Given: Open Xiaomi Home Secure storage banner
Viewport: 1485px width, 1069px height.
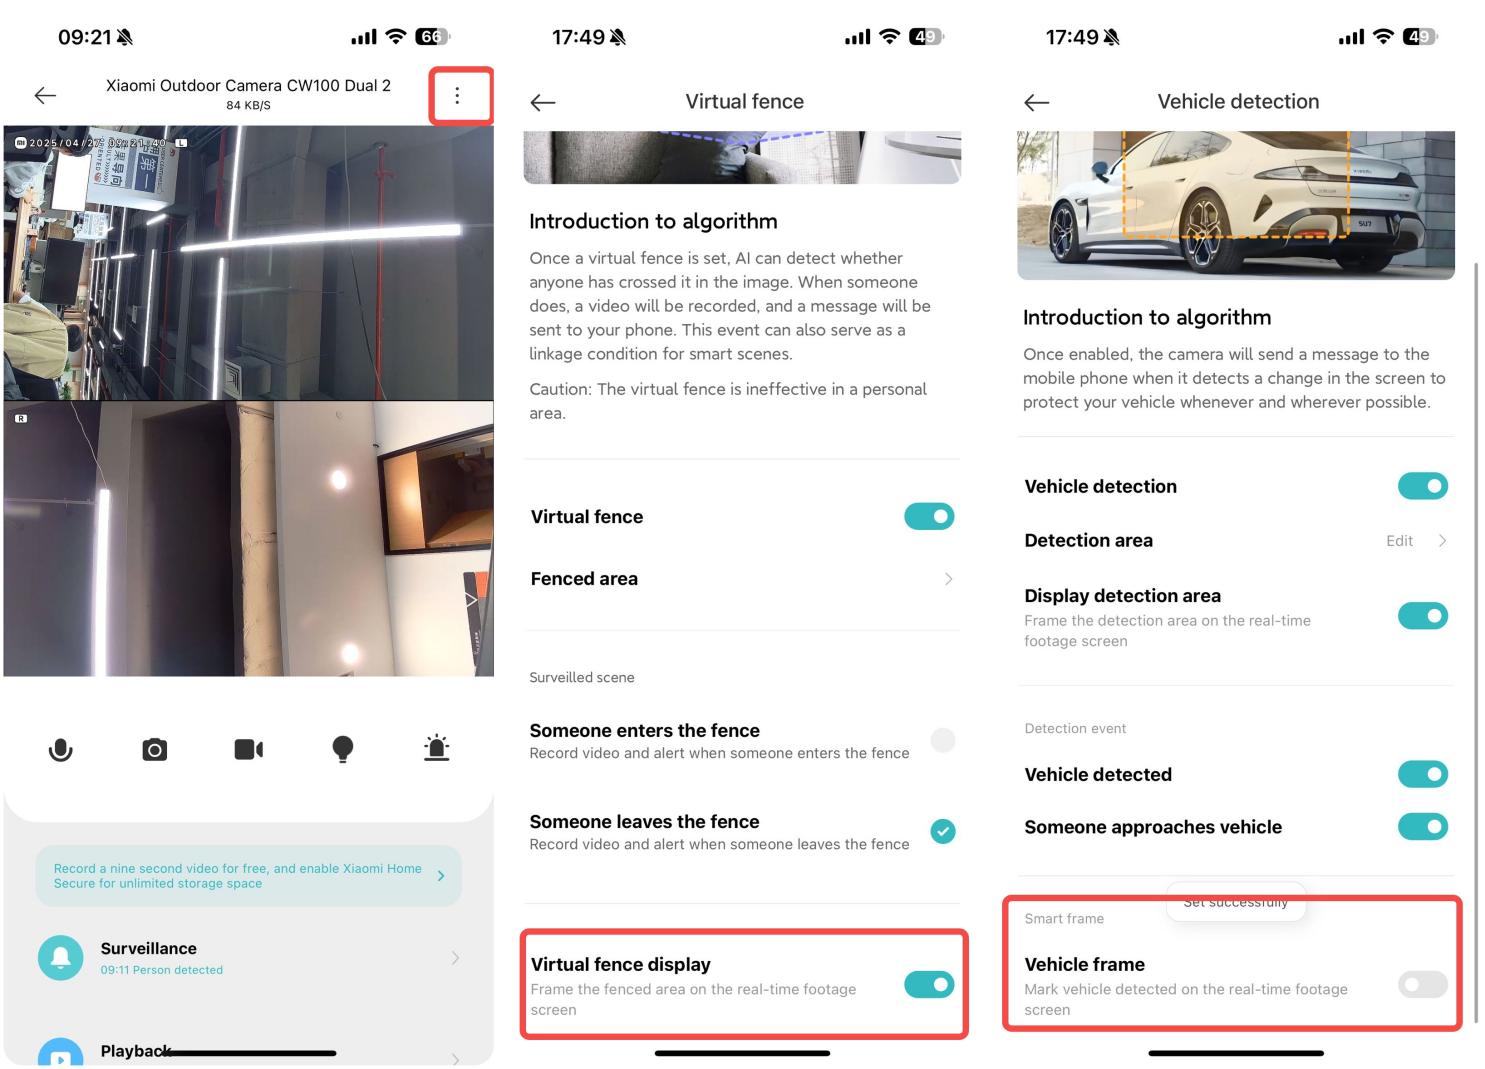Looking at the screenshot, I should (x=249, y=876).
